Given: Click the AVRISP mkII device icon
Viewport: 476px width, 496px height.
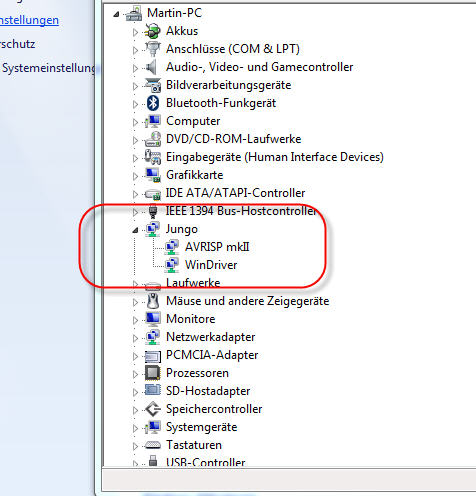Looking at the screenshot, I should [172, 247].
